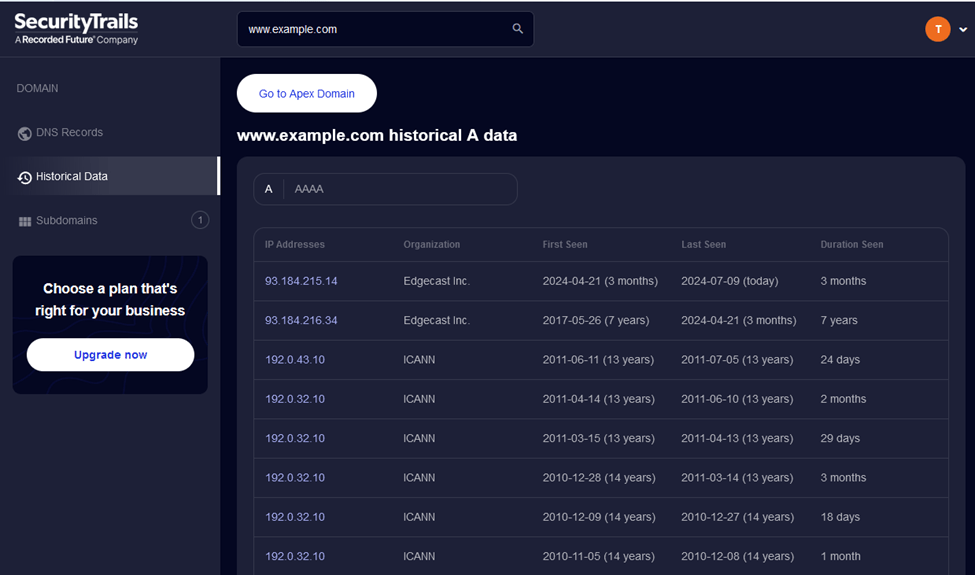Viewport: 975px width, 575px height.
Task: Open IP address 93.184.215.14
Action: (x=301, y=281)
